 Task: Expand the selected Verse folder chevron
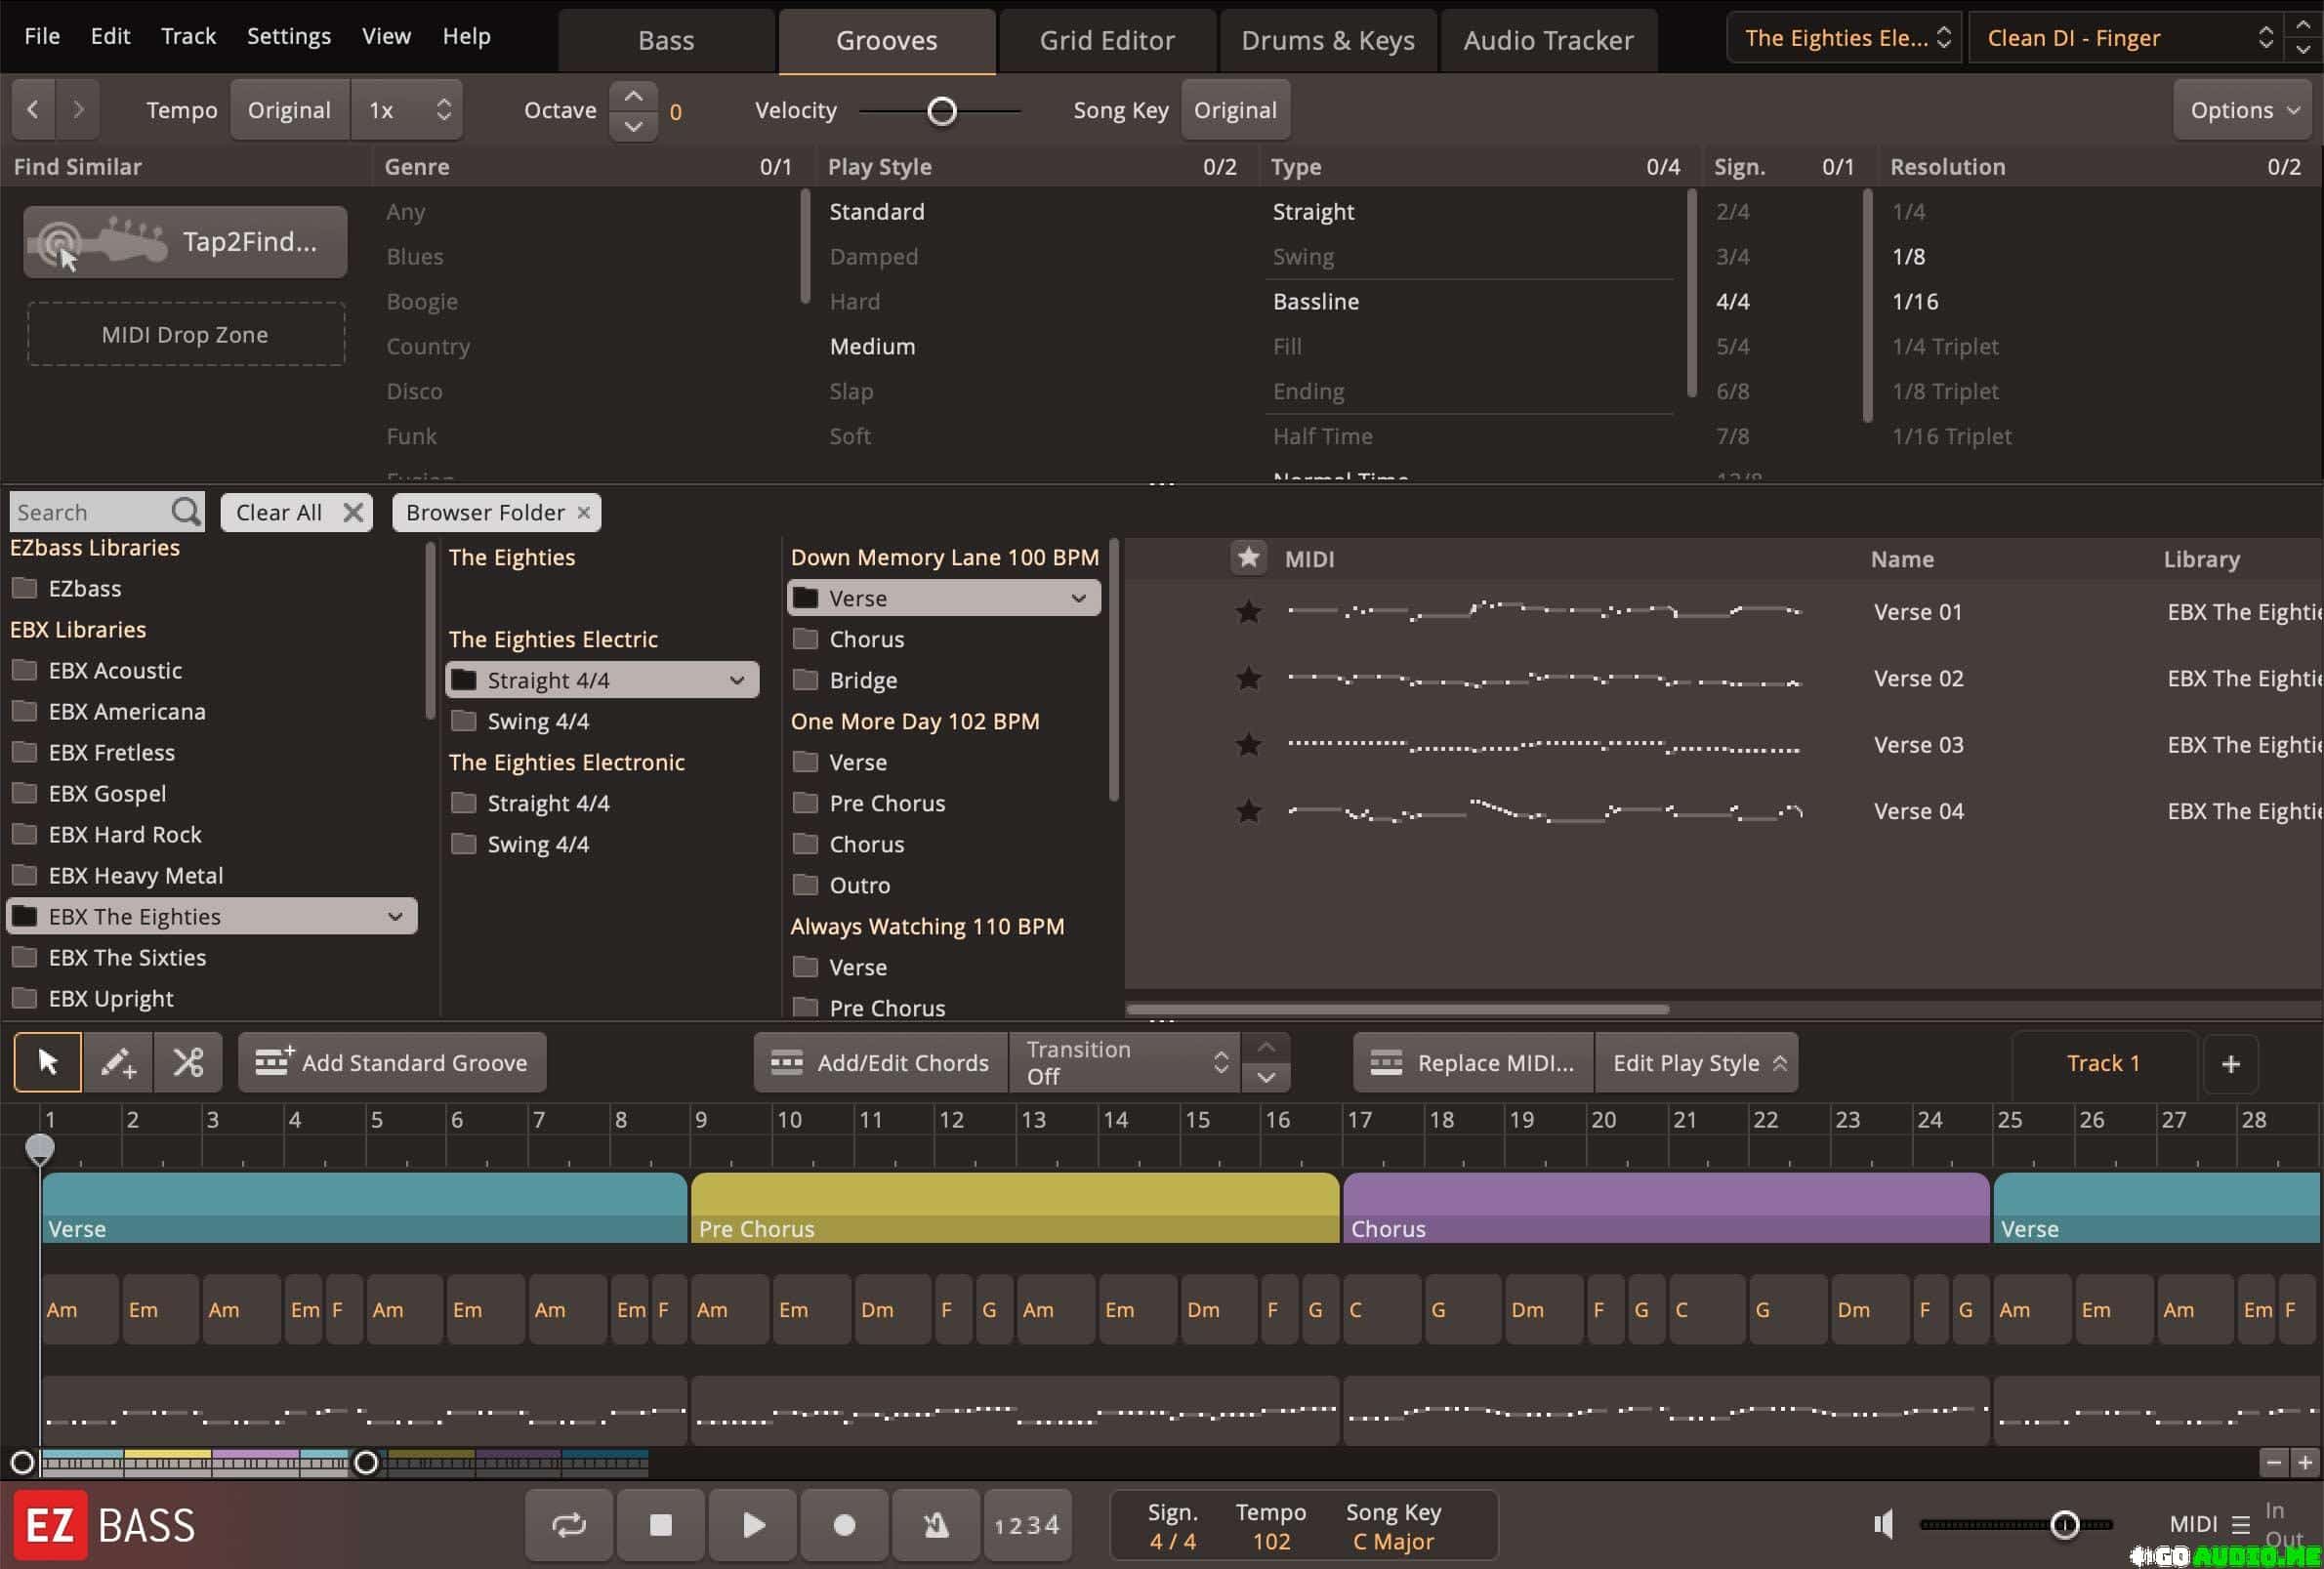1079,598
